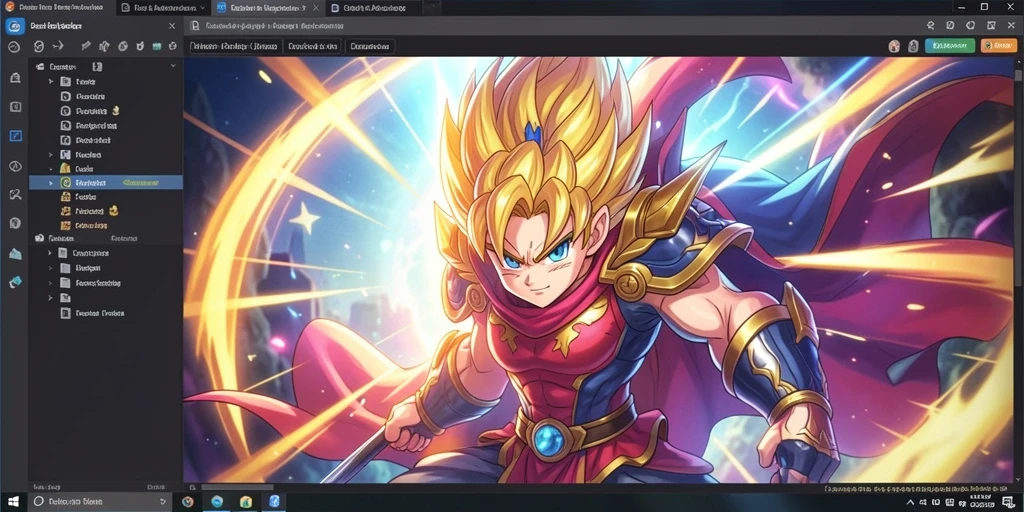This screenshot has height=512, width=1024.
Task: Click the gray icon between avatar and green button
Action: [913, 46]
